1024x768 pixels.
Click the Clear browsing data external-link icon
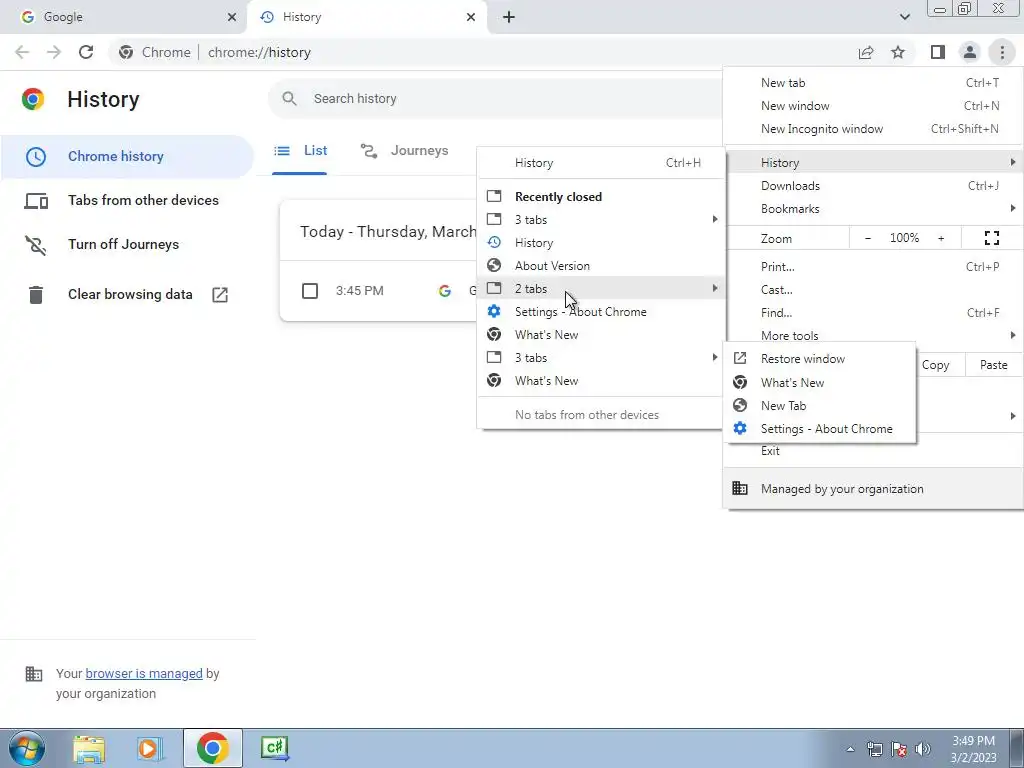pyautogui.click(x=220, y=295)
